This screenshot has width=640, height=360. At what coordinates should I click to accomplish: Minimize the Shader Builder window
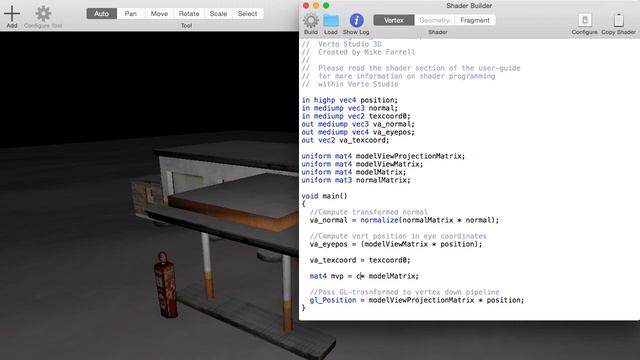[x=316, y=5]
